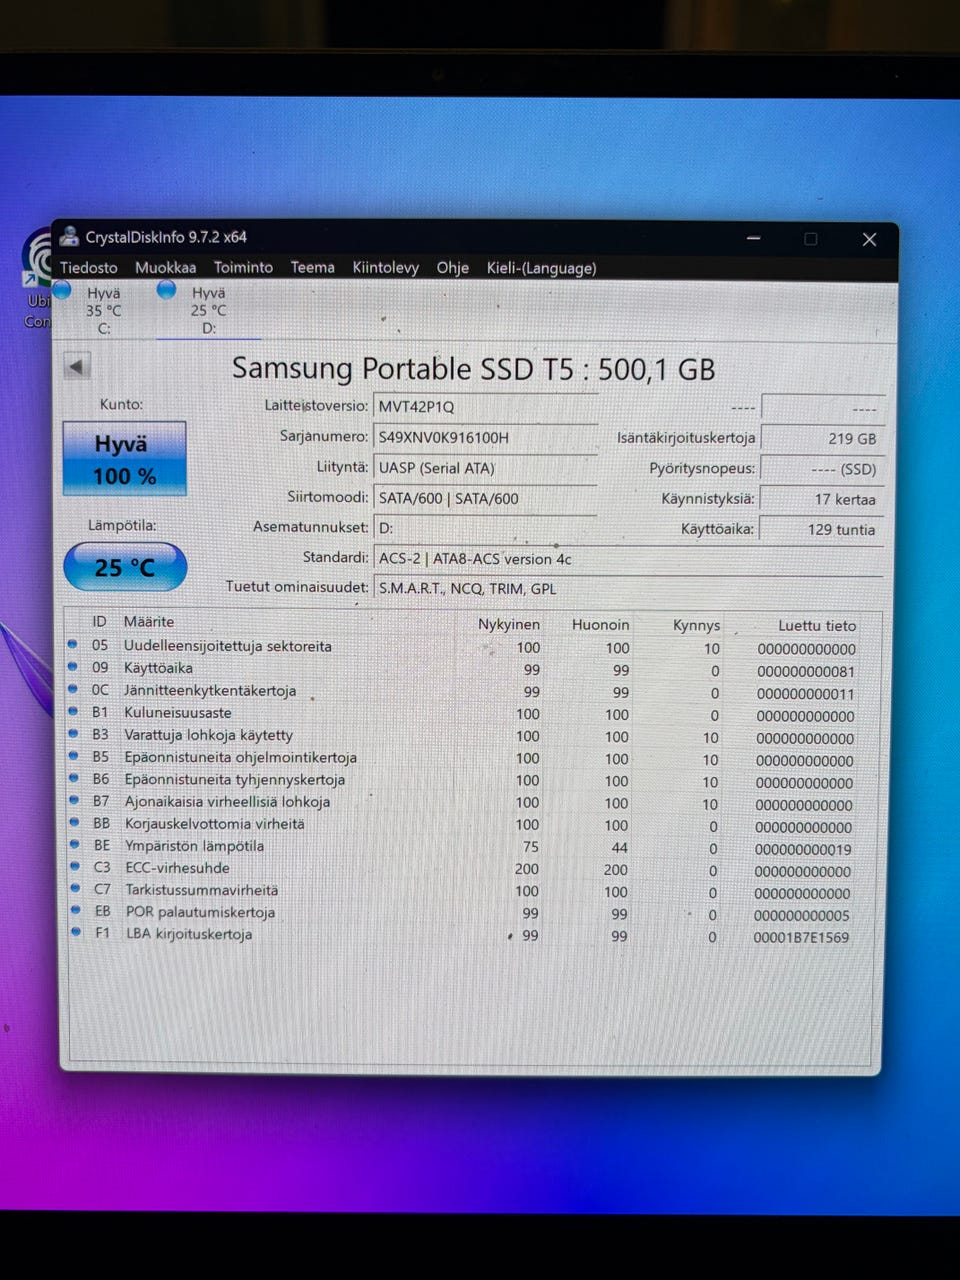Open the Kieli-(Language) menu

pos(541,268)
